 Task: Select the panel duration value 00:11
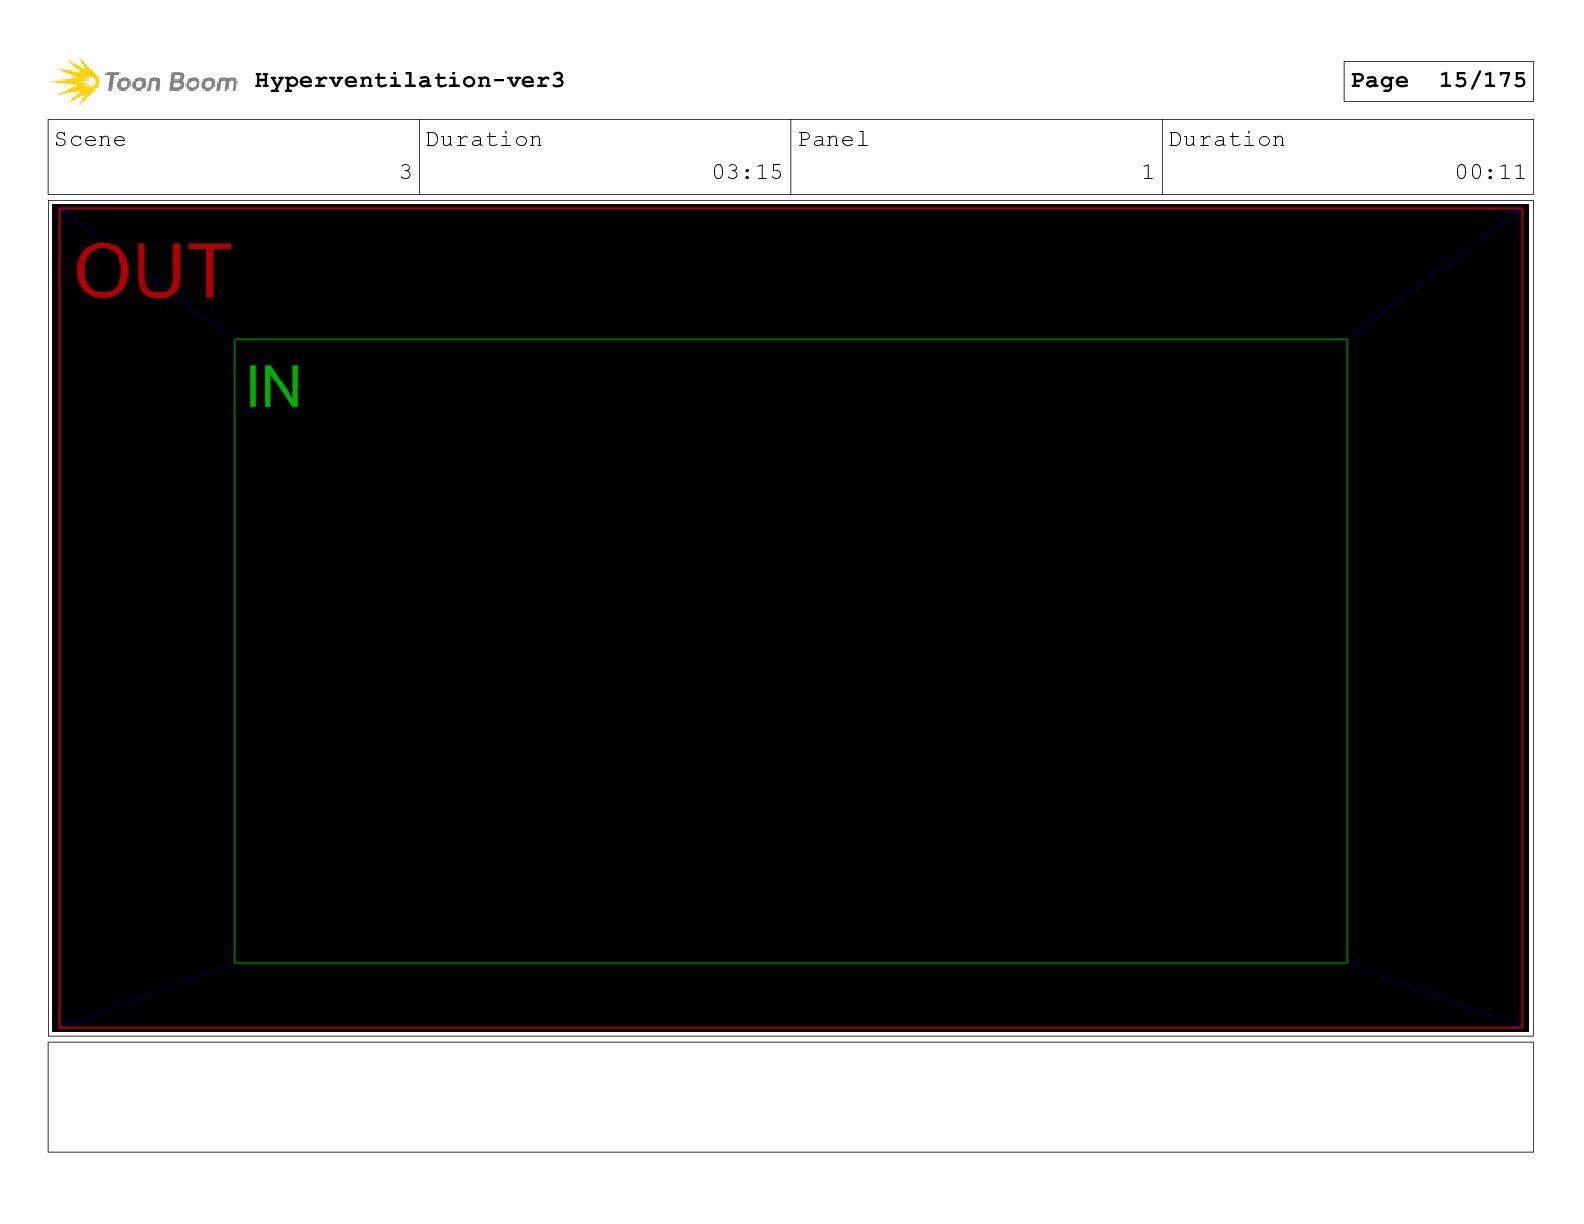(x=1490, y=172)
